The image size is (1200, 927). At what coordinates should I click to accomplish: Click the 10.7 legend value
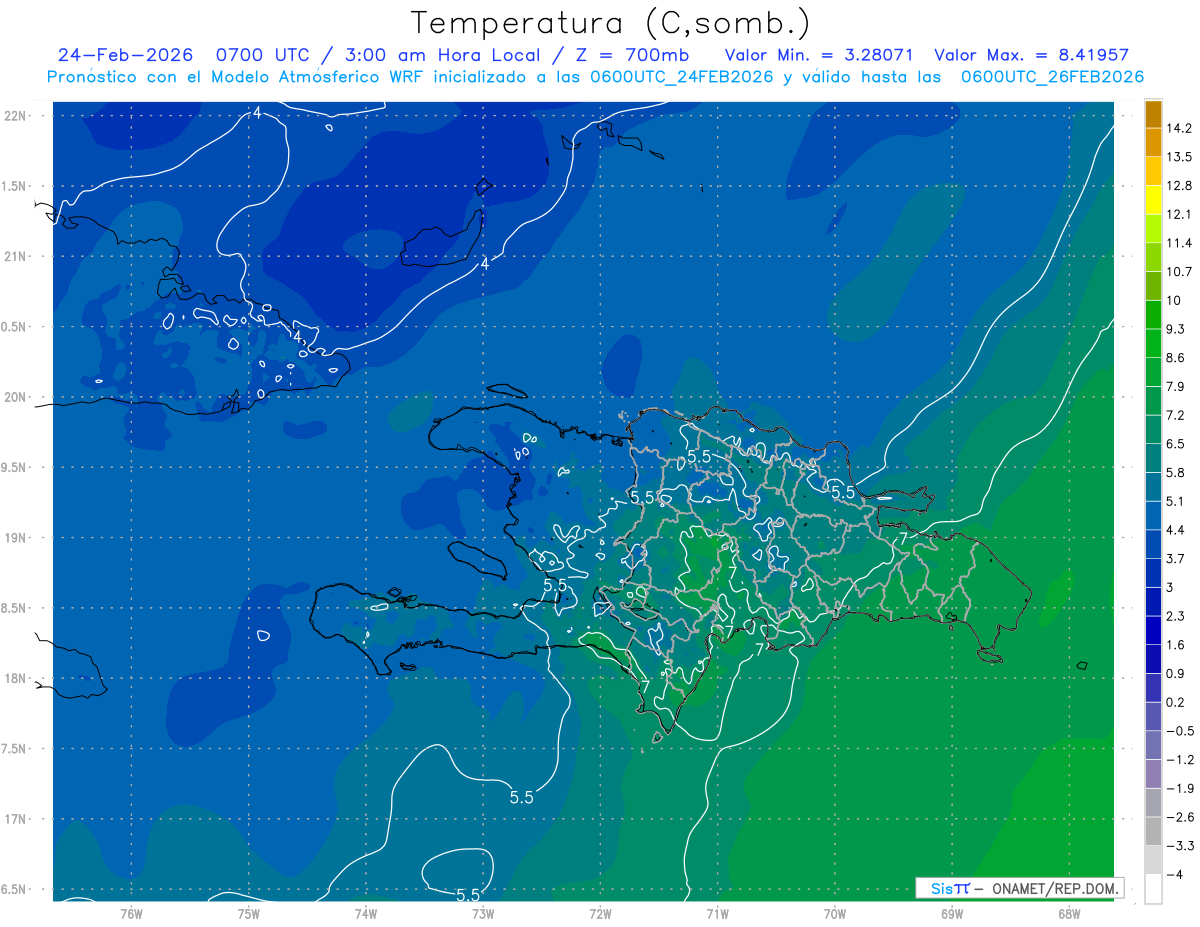pyautogui.click(x=1178, y=272)
